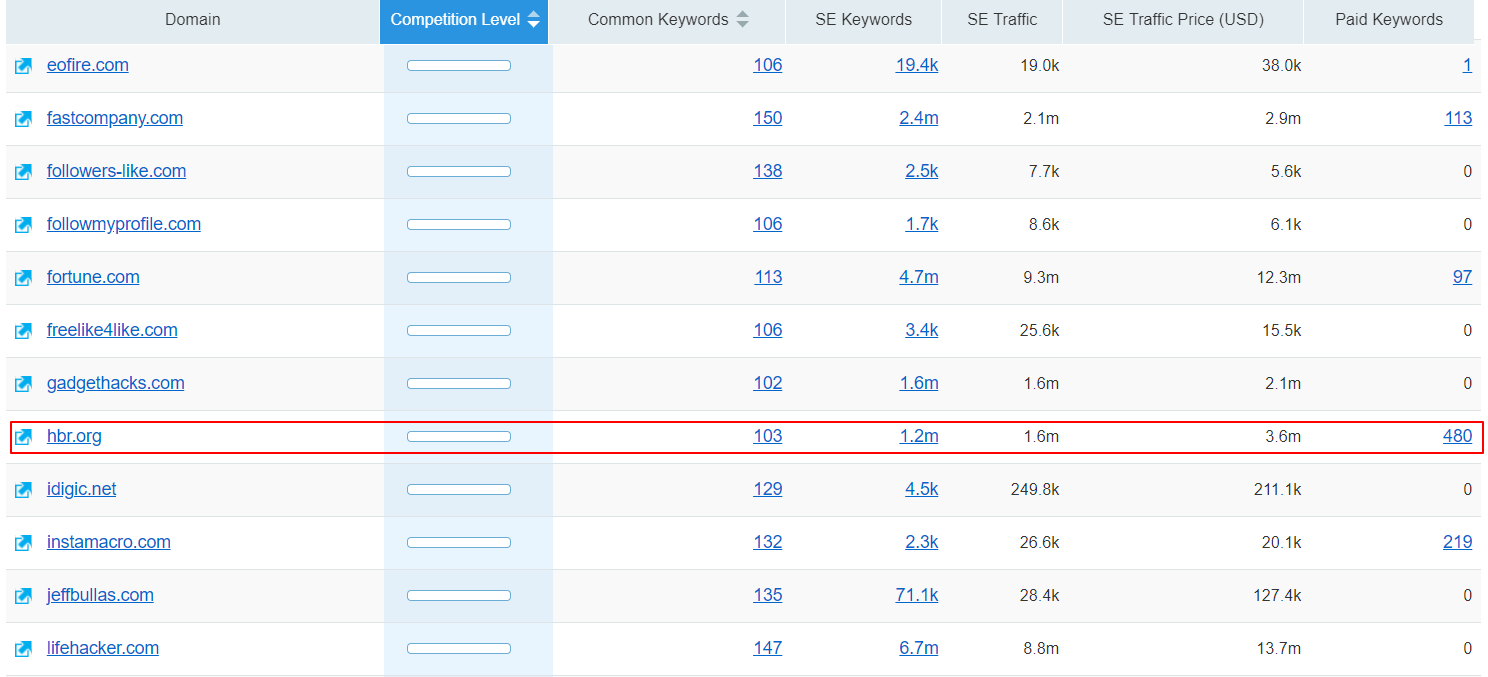1488x677 pixels.
Task: Open 150 common keywords for fastcompany.com
Action: pos(767,118)
